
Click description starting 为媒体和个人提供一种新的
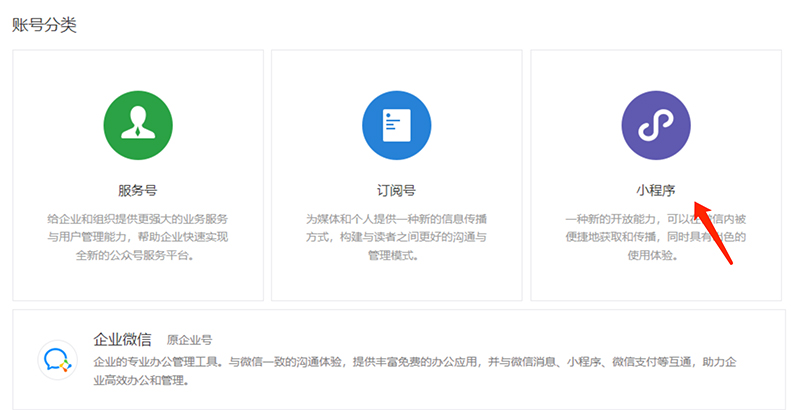[396, 237]
